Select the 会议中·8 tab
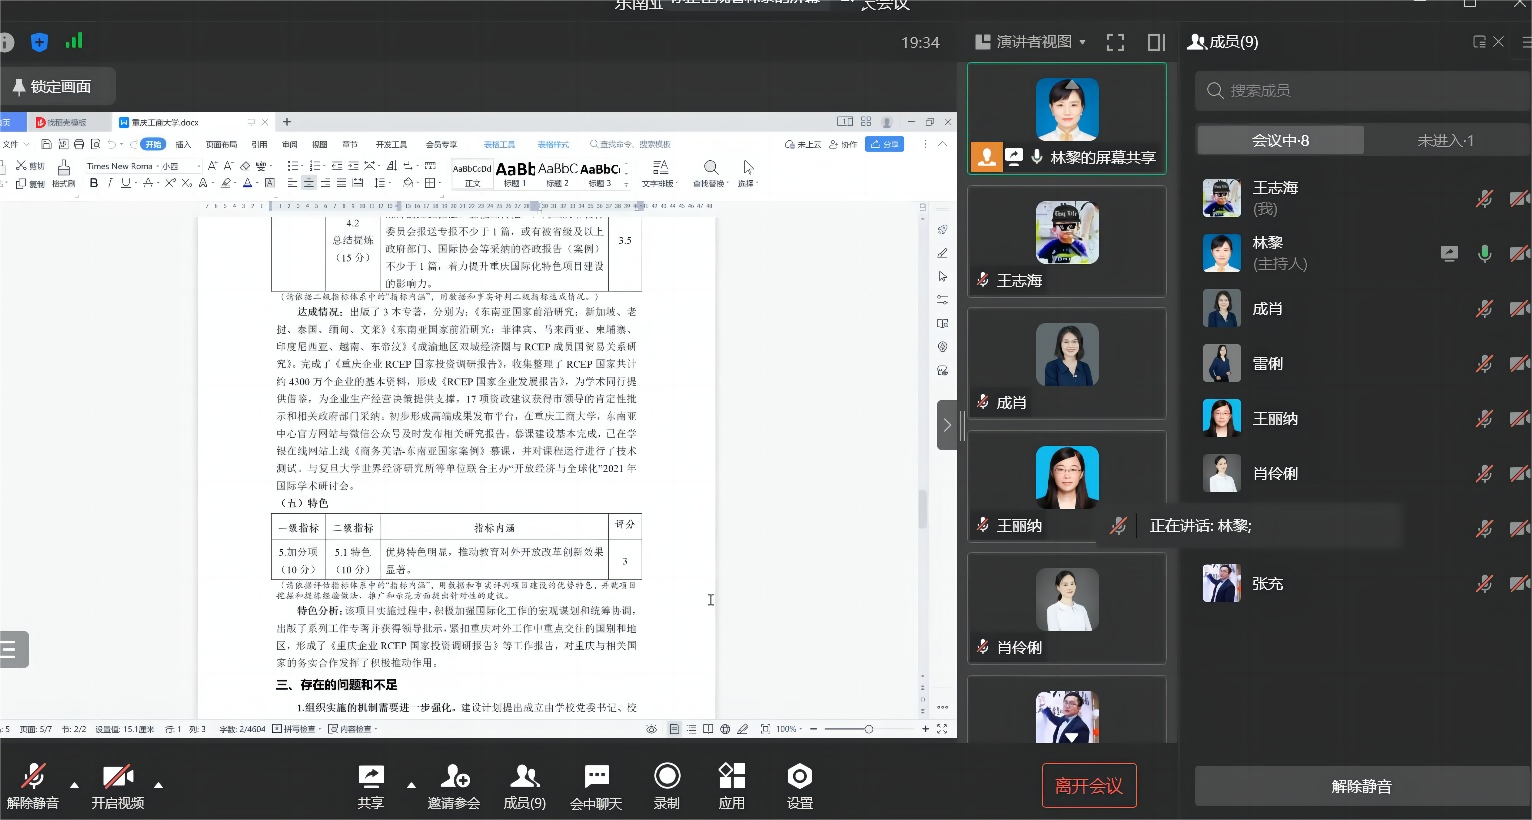This screenshot has width=1532, height=820. [1280, 141]
